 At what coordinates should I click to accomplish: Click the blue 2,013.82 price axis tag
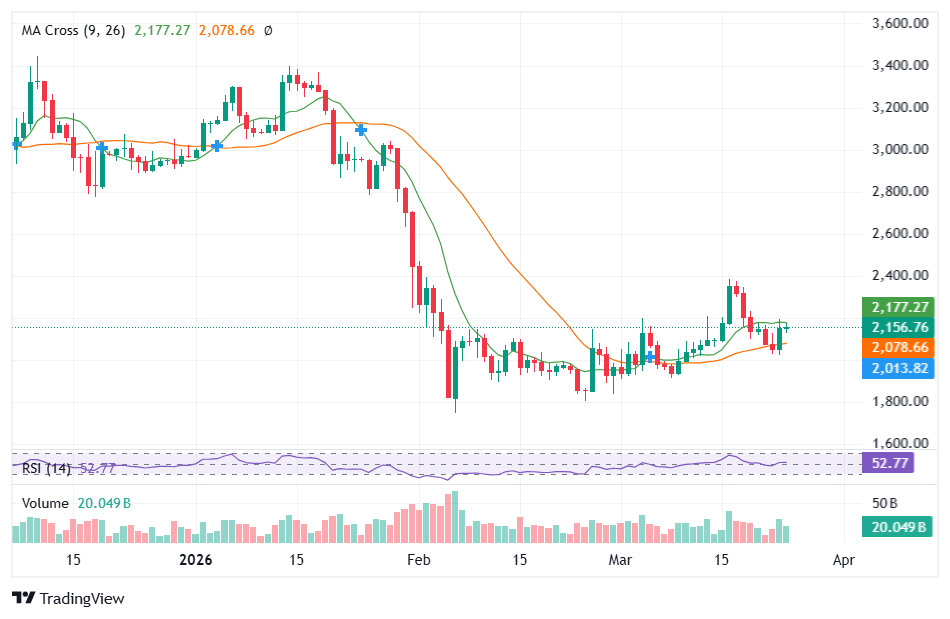pyautogui.click(x=899, y=368)
